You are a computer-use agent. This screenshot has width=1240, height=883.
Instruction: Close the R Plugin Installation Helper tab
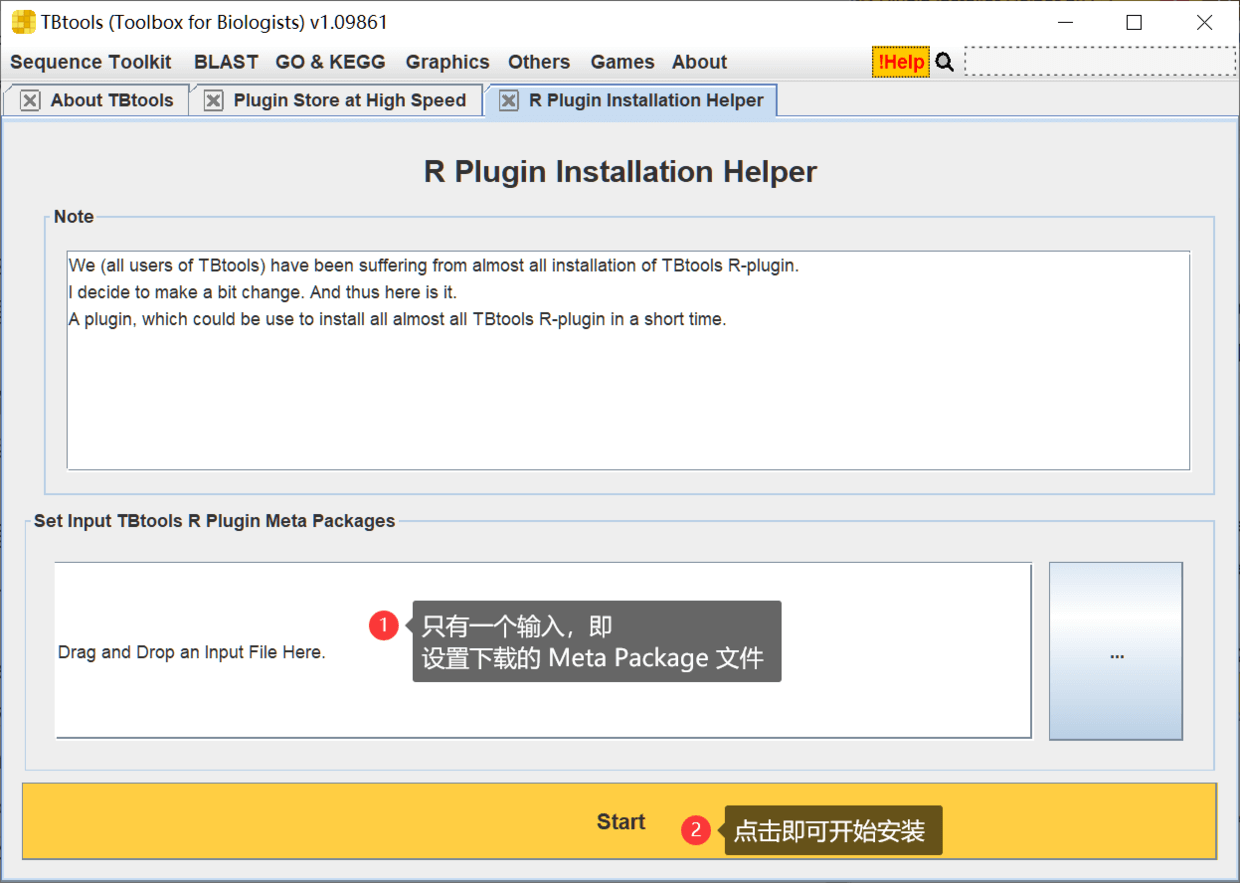[x=509, y=101]
